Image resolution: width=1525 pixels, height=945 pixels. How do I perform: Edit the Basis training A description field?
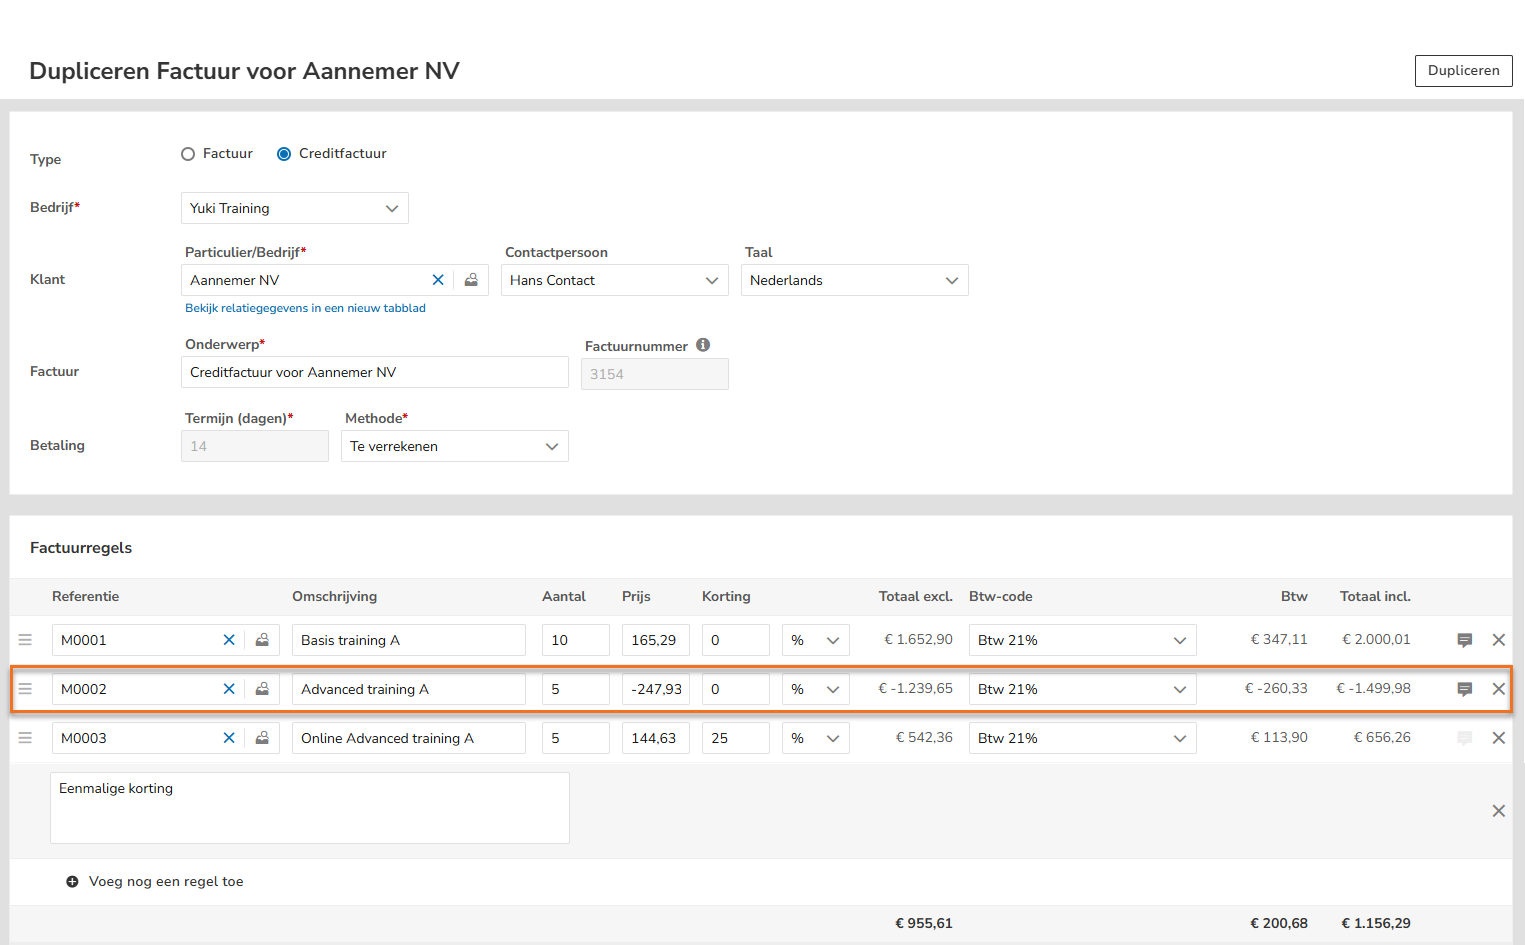pyautogui.click(x=409, y=640)
